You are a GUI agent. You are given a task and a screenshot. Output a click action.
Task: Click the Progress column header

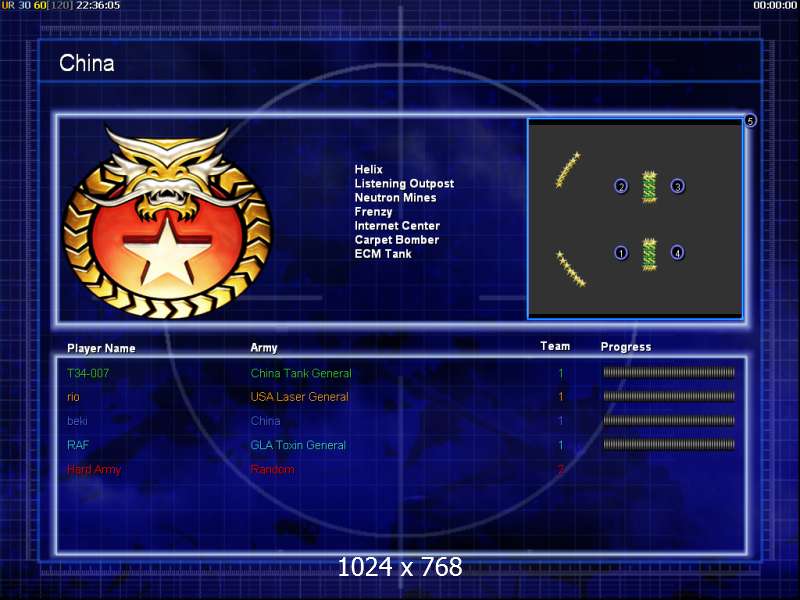626,347
